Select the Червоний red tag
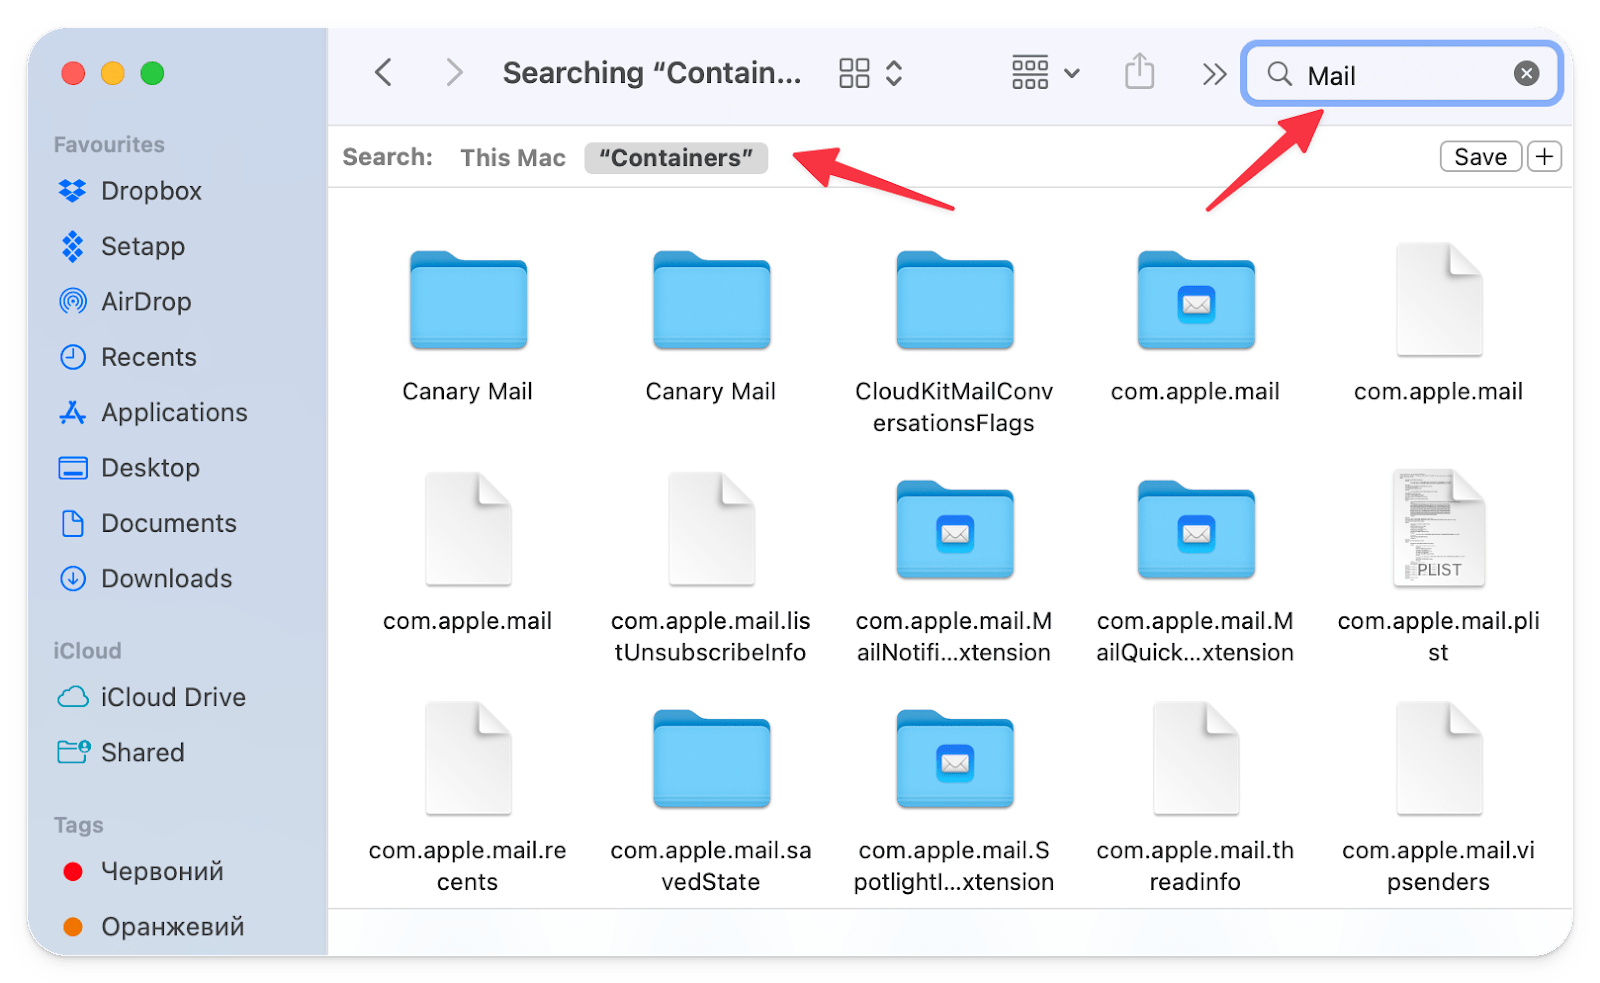 161,871
